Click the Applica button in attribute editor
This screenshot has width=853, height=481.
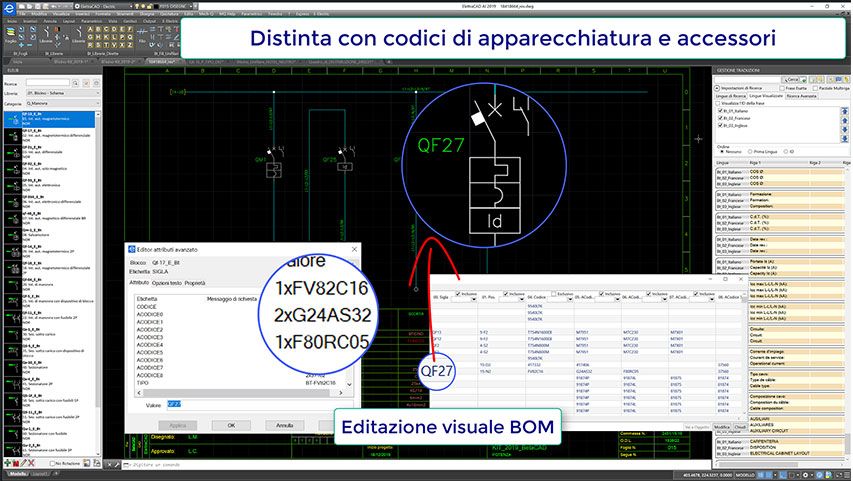point(178,425)
